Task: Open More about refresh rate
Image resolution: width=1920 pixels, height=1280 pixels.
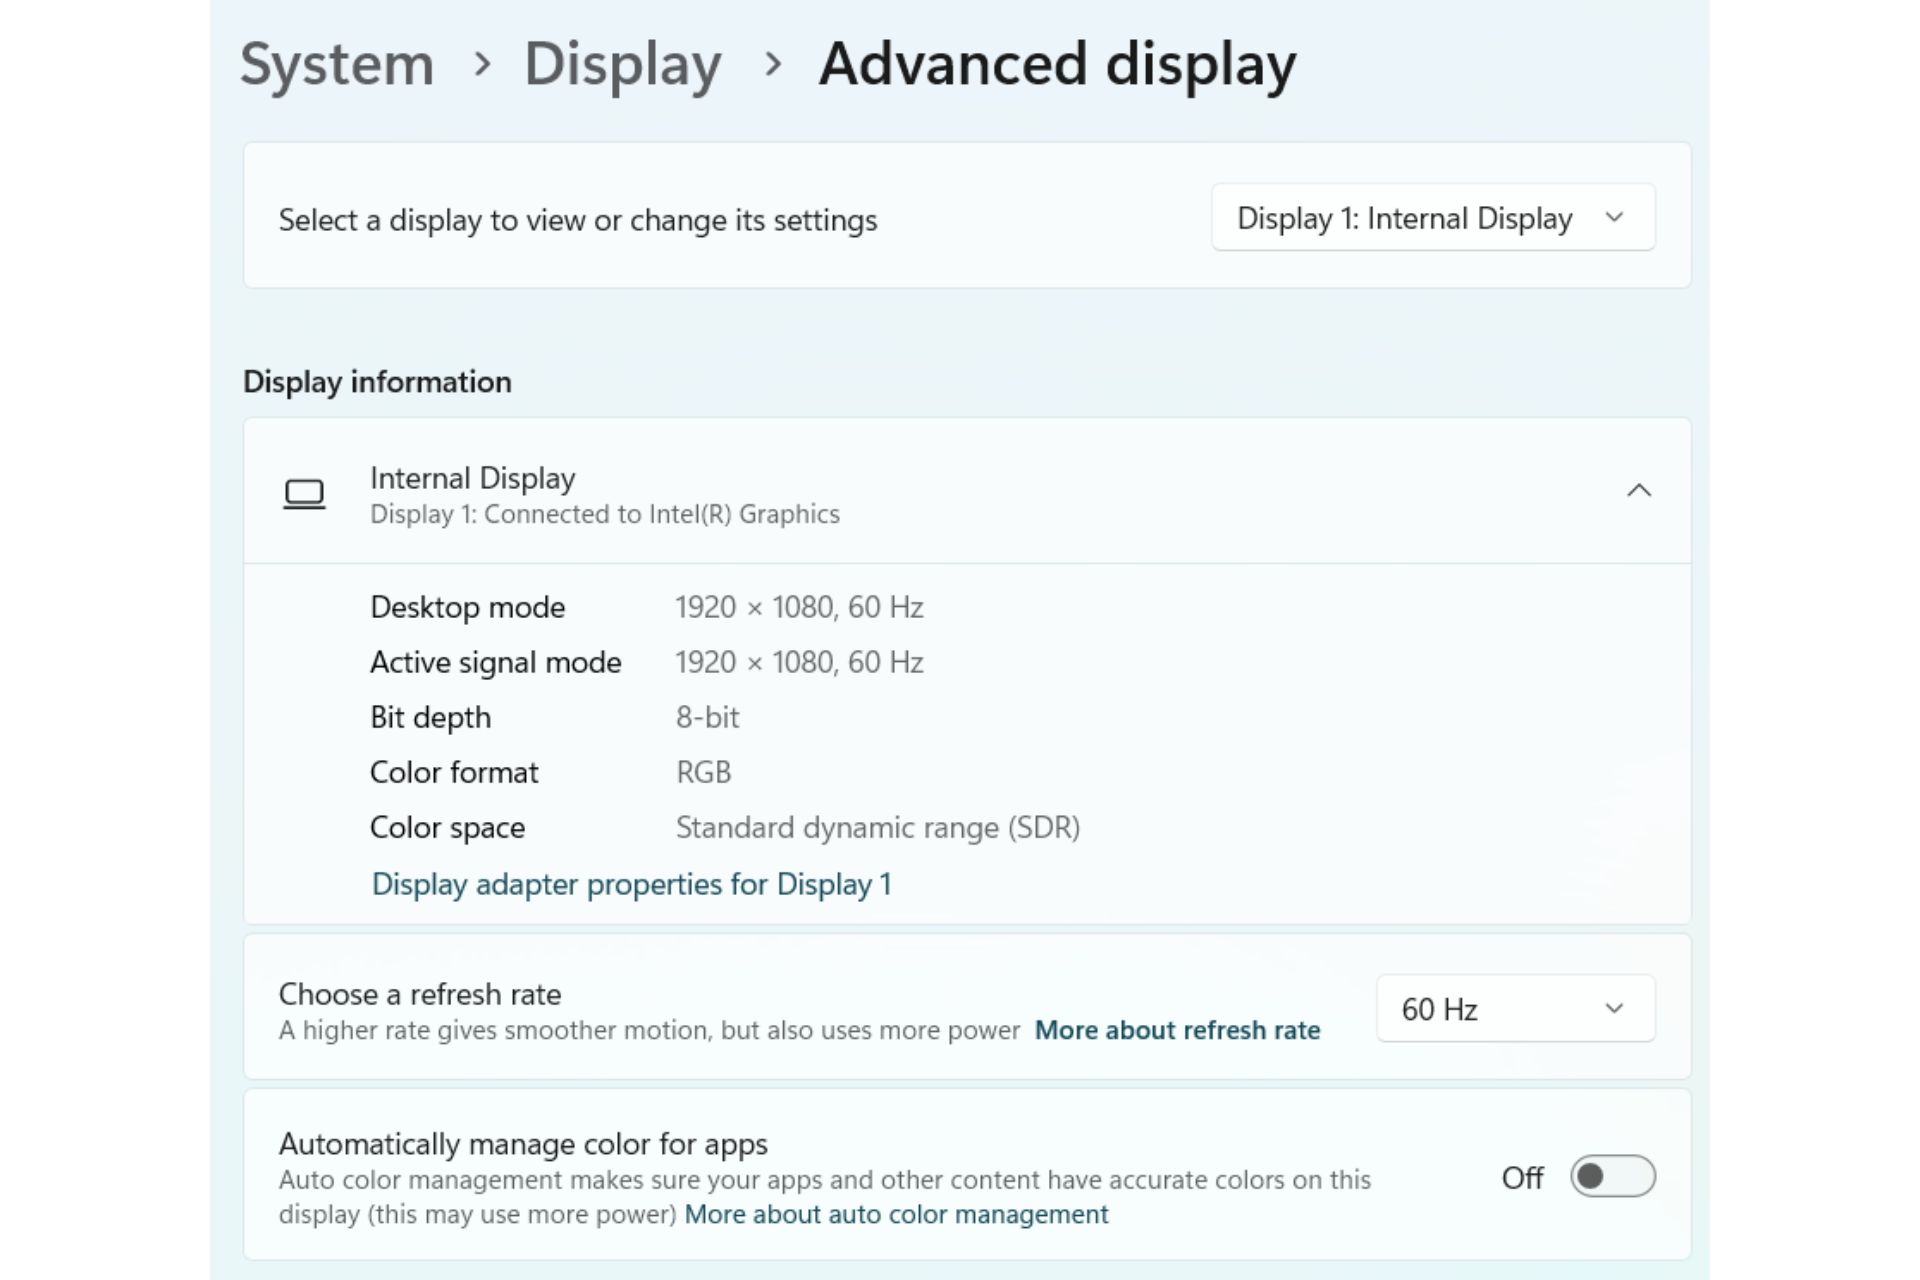Action: point(1177,1030)
